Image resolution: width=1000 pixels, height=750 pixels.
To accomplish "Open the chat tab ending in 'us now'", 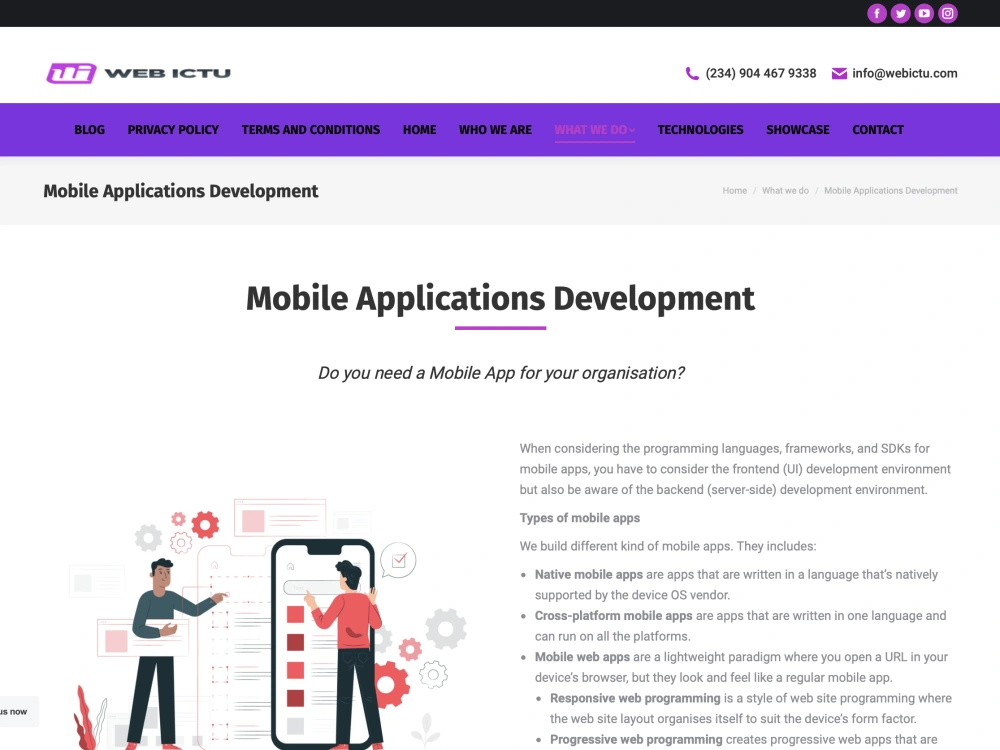I will point(18,712).
